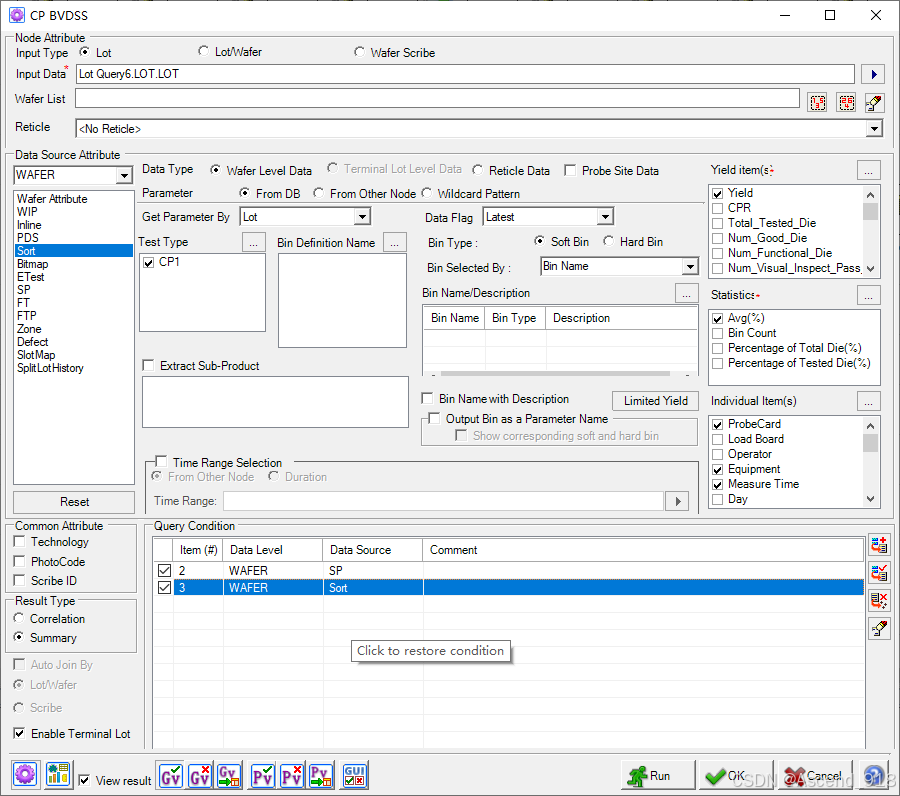Check Bin Count statistics option
Image resolution: width=900 pixels, height=796 pixels.
[x=717, y=333]
